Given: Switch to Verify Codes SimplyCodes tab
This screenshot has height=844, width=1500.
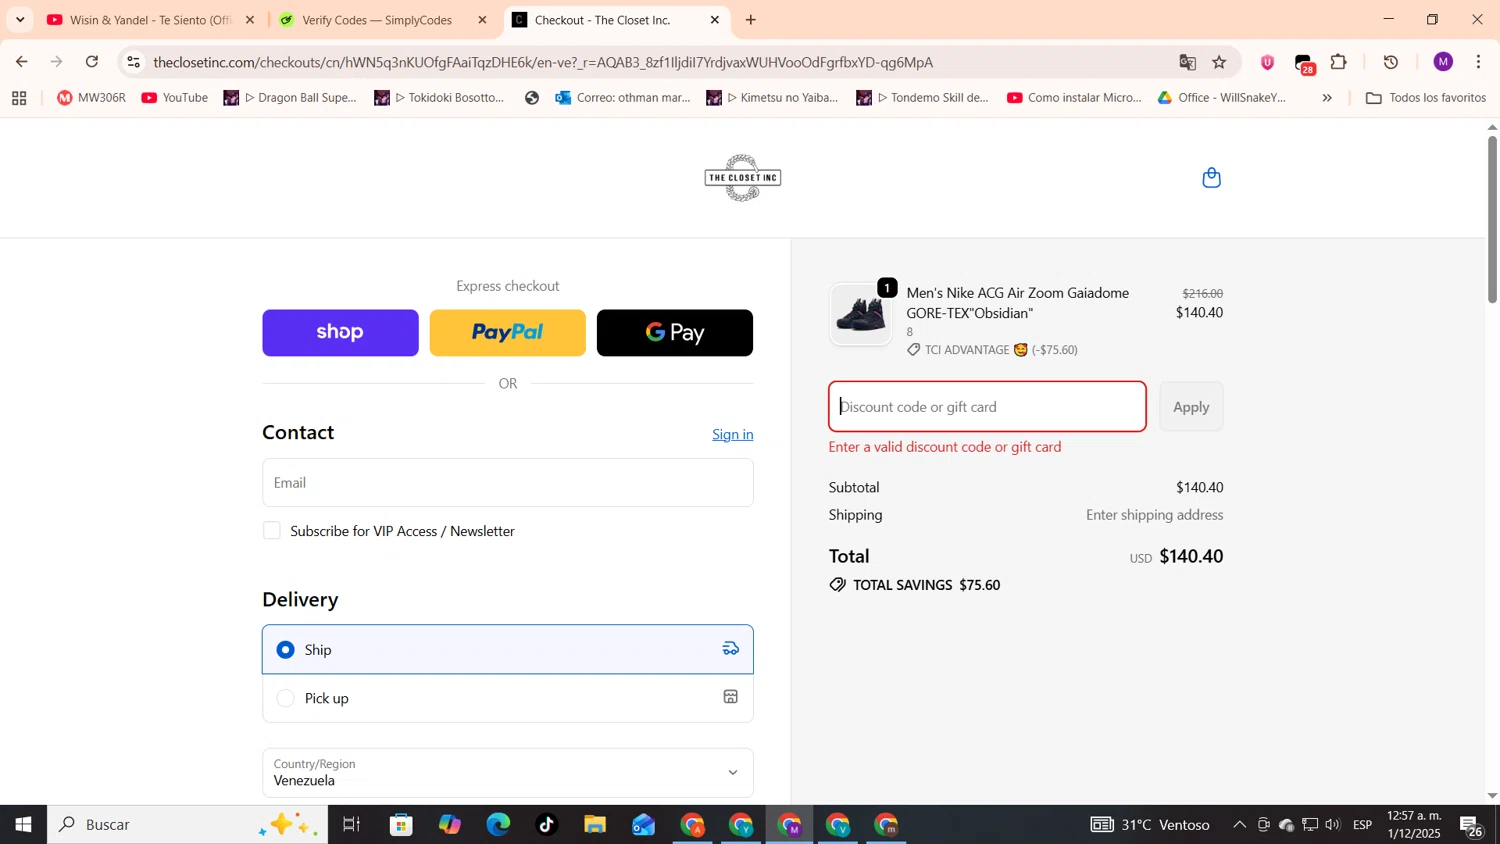Looking at the screenshot, I should [x=380, y=20].
